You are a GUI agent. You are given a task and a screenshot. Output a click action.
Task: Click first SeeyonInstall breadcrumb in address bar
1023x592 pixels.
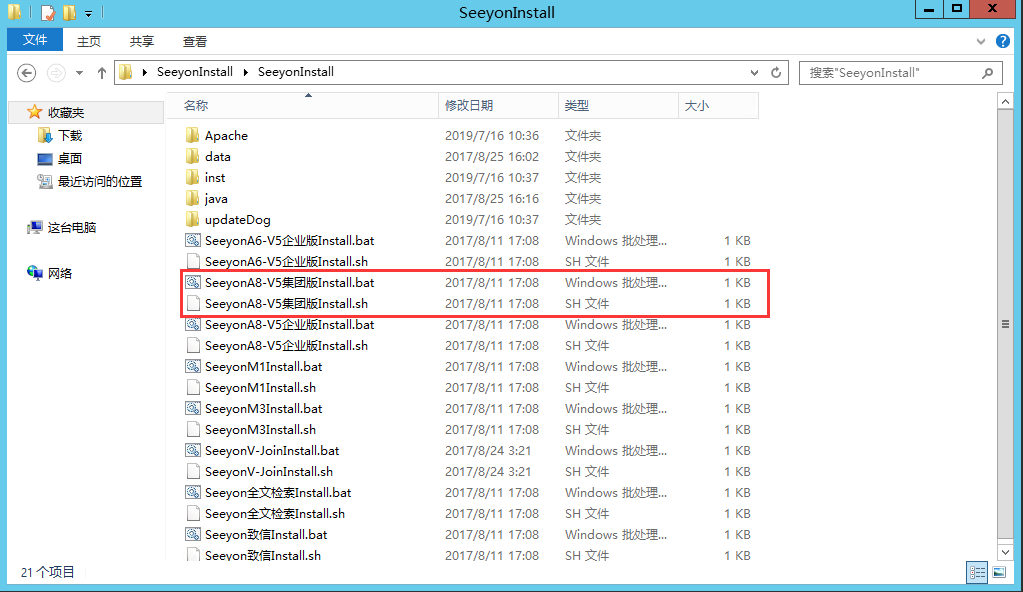pyautogui.click(x=194, y=72)
